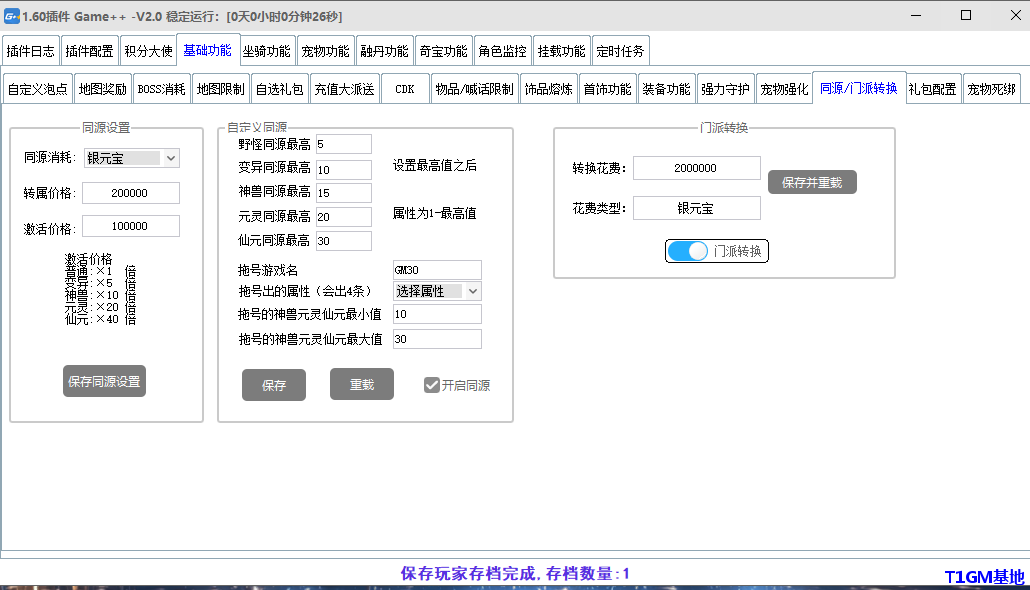Open the BOSS消耗 sub-tab
This screenshot has height=590, width=1030.
point(162,89)
